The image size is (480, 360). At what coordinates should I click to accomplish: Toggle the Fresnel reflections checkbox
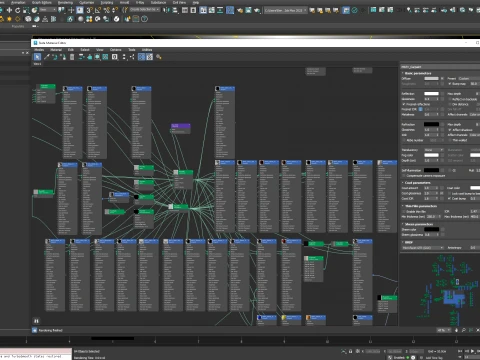coord(404,104)
